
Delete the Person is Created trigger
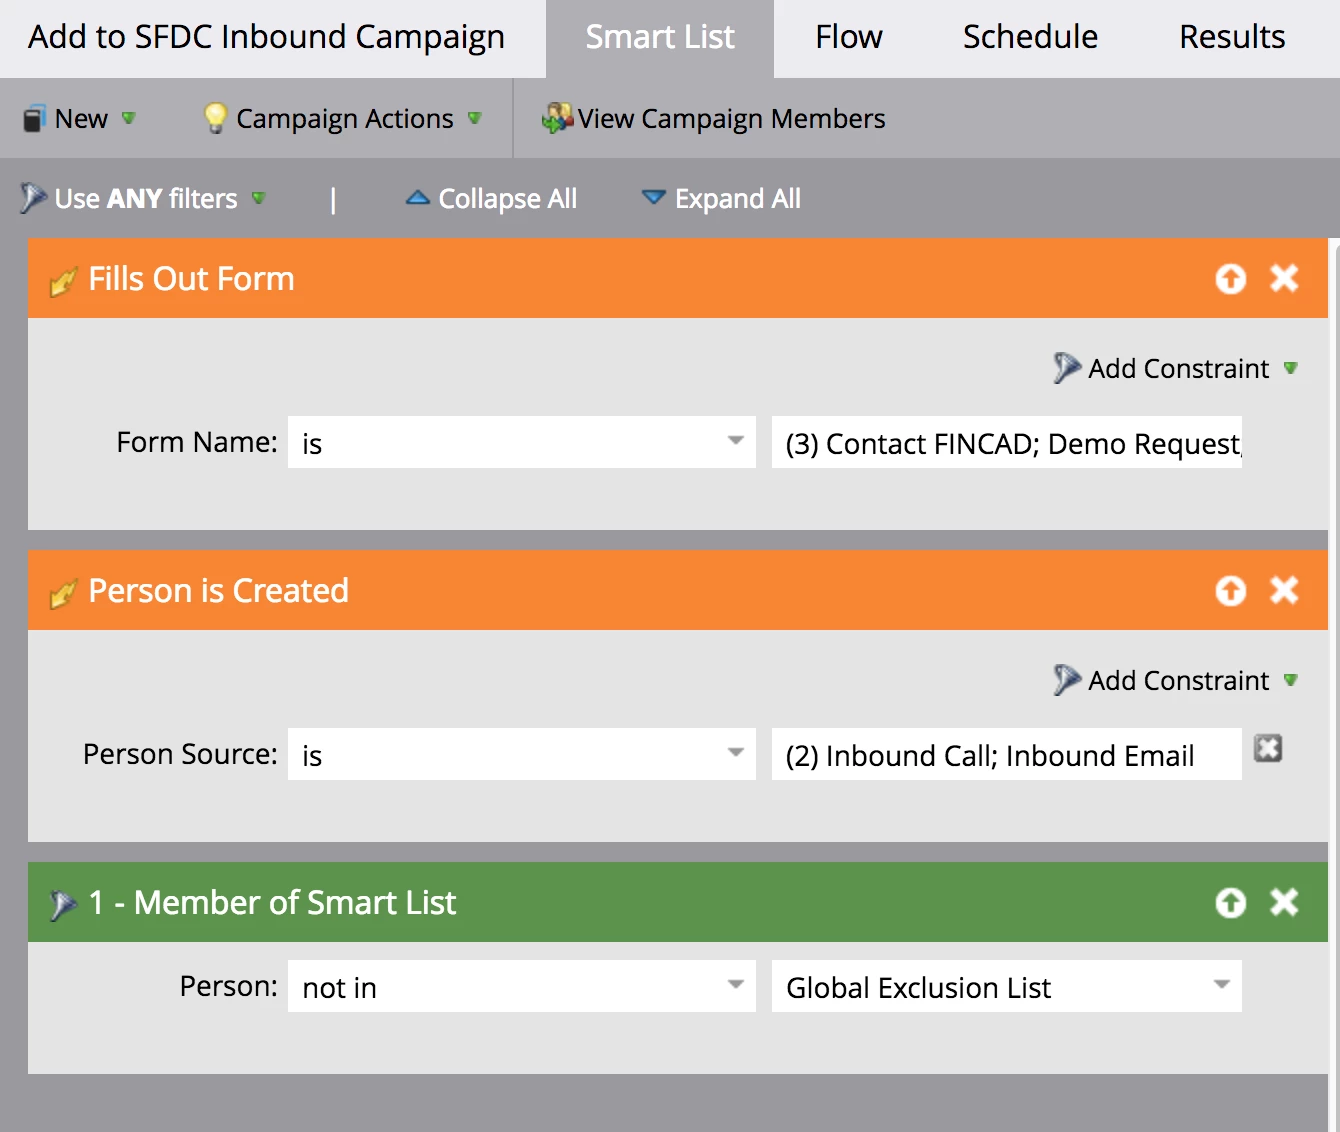tap(1284, 590)
